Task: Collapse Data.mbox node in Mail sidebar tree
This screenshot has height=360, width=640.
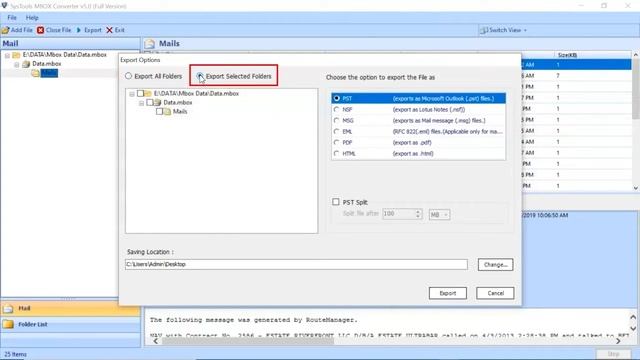Action: point(16,64)
